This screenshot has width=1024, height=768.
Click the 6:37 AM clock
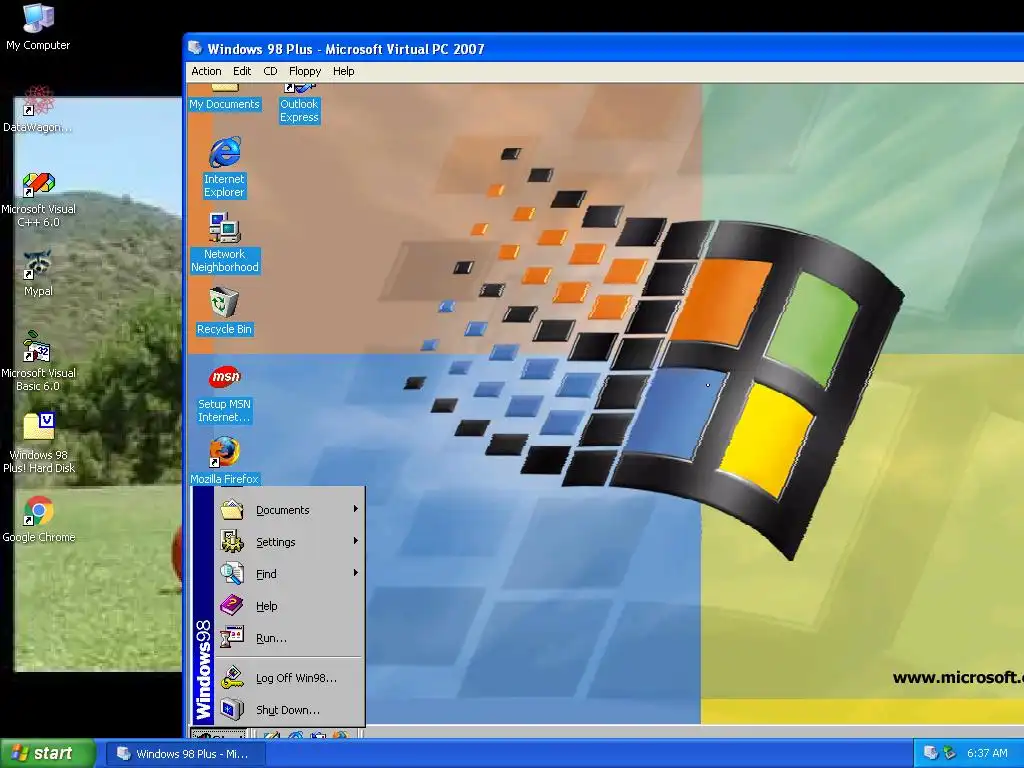pos(987,753)
